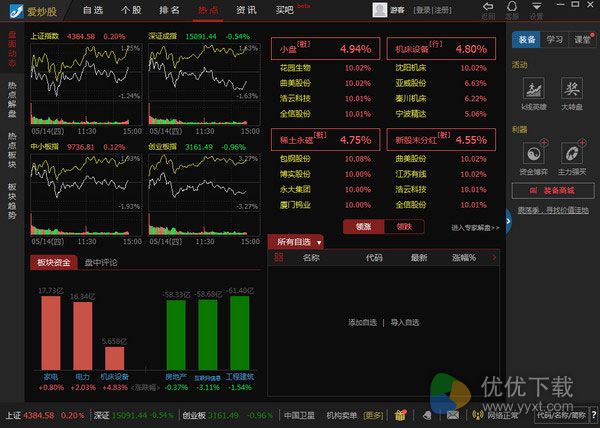600x428 pixels.
Task: Click the green 工程建筑 -61.40亿 bar
Action: 240,333
